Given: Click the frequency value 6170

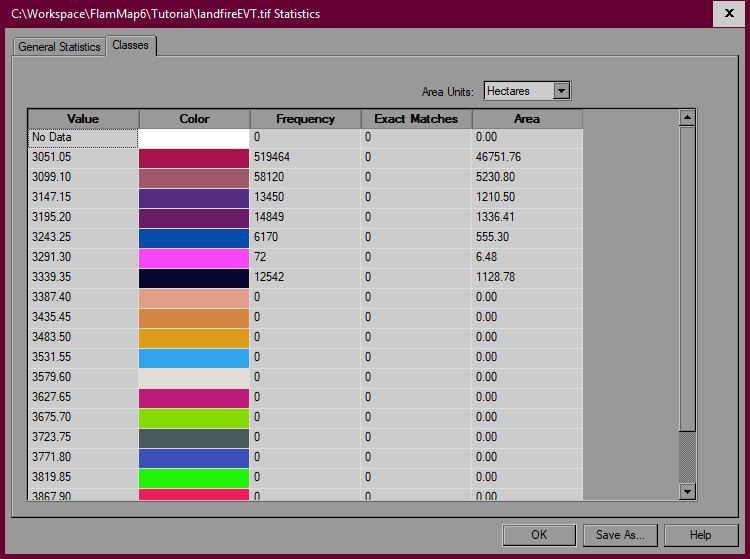Looking at the screenshot, I should [266, 237].
